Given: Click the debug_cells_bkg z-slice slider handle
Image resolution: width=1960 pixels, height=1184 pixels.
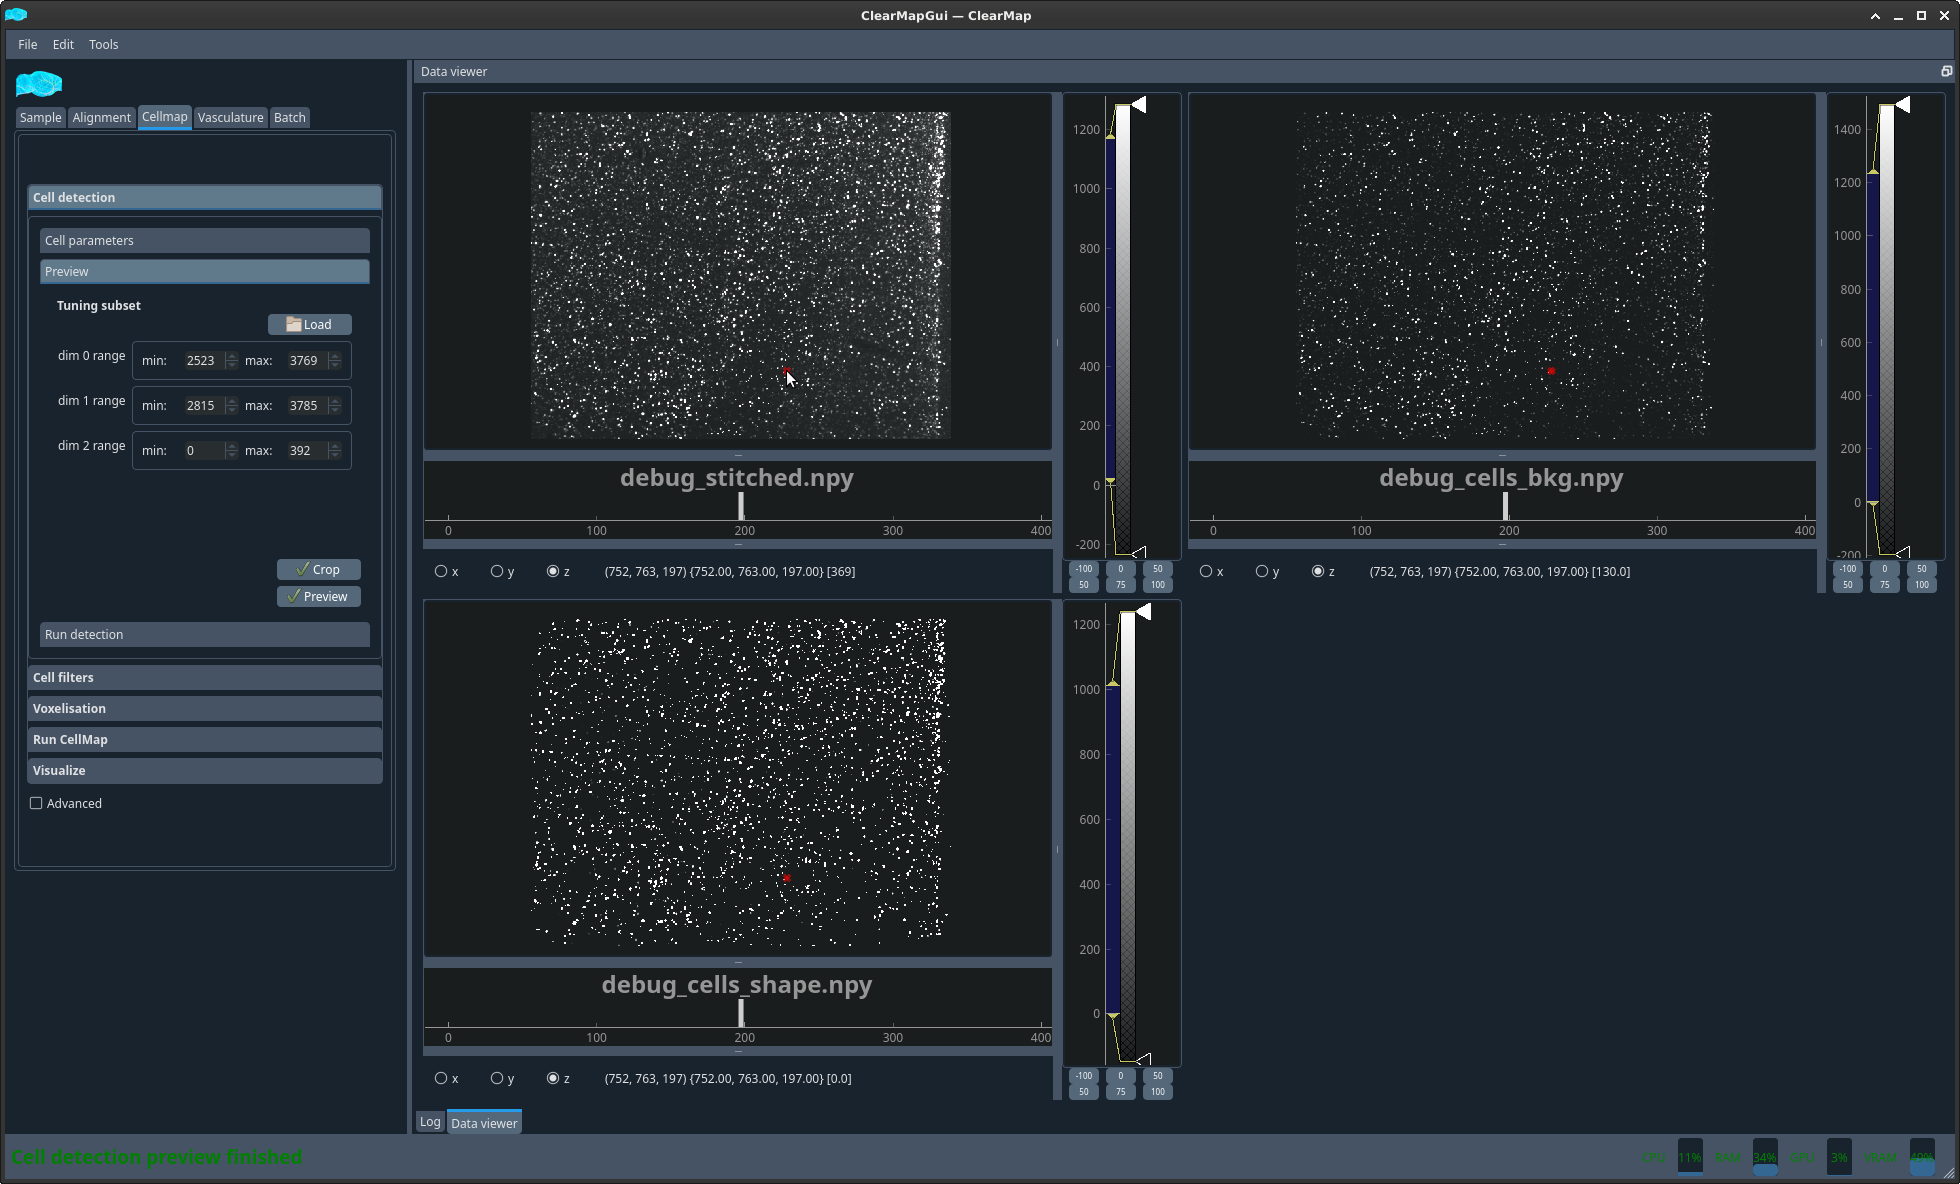Looking at the screenshot, I should (x=1505, y=506).
